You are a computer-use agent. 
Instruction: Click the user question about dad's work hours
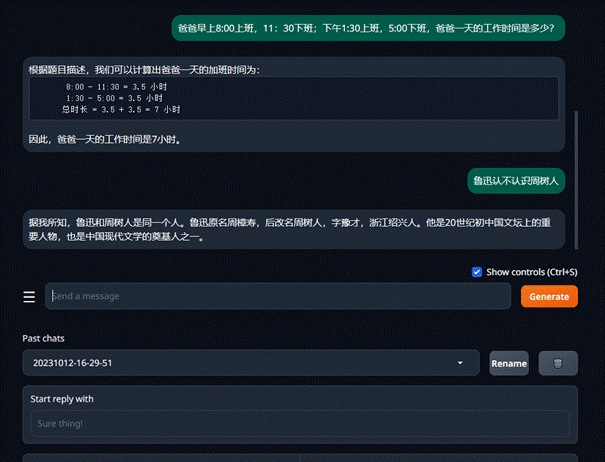point(370,28)
